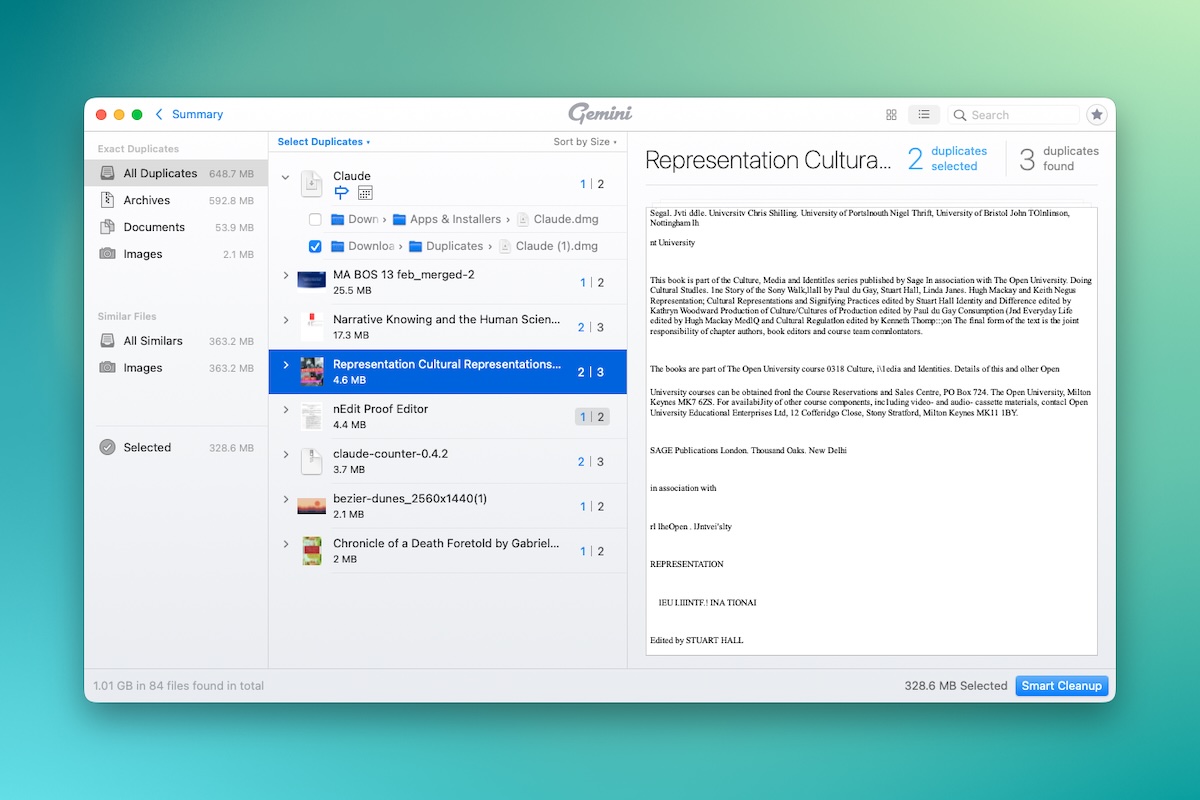Check the Claude.dmg checkbox

point(315,219)
